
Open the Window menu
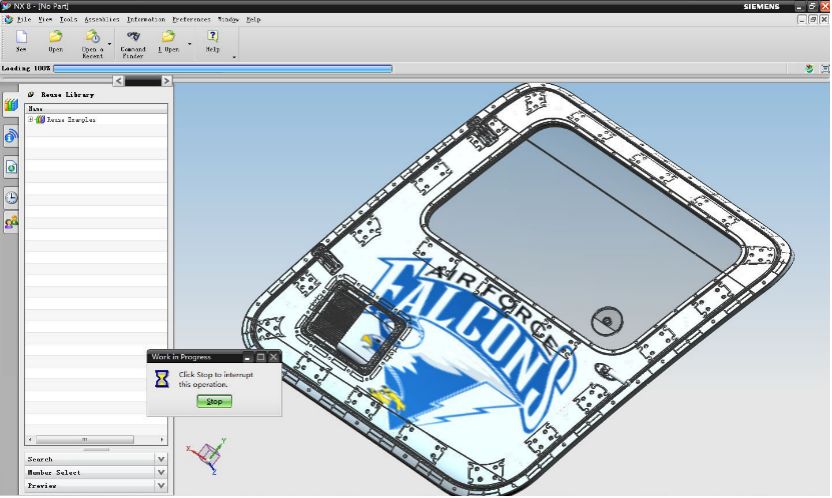click(x=228, y=20)
